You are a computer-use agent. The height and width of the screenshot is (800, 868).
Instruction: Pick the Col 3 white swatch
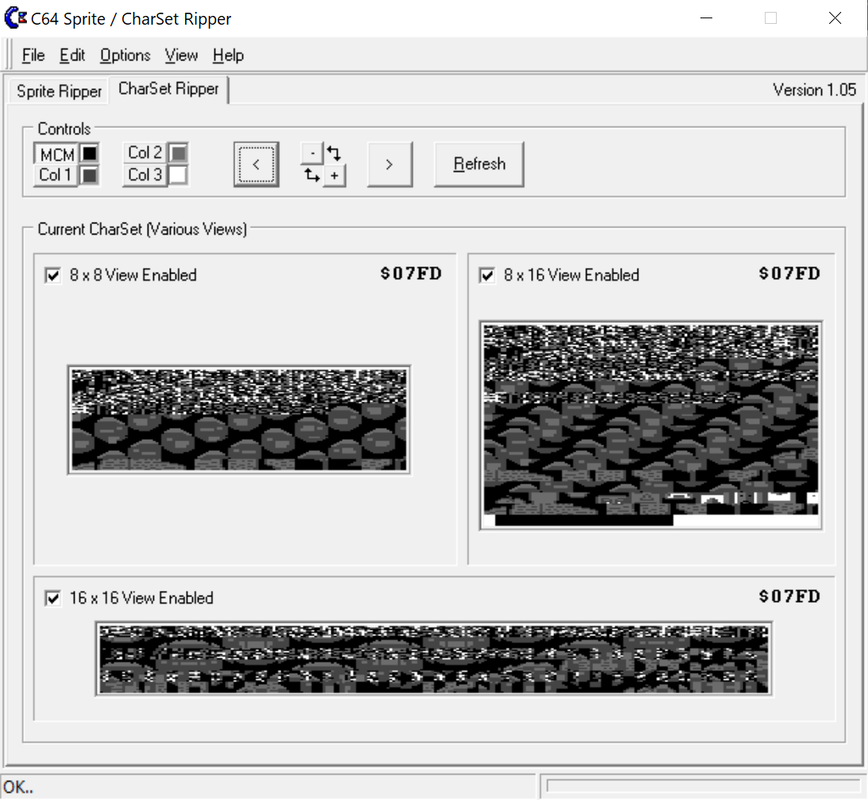178,175
